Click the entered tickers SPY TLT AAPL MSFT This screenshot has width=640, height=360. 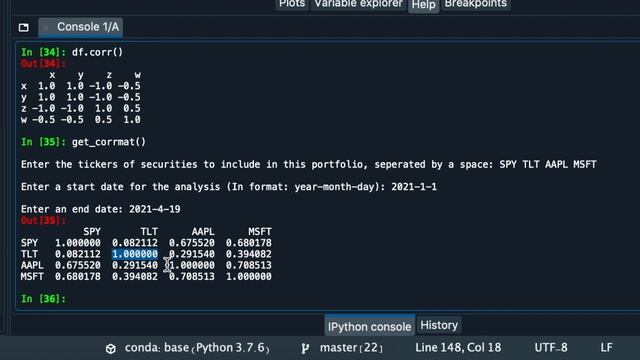coord(548,164)
